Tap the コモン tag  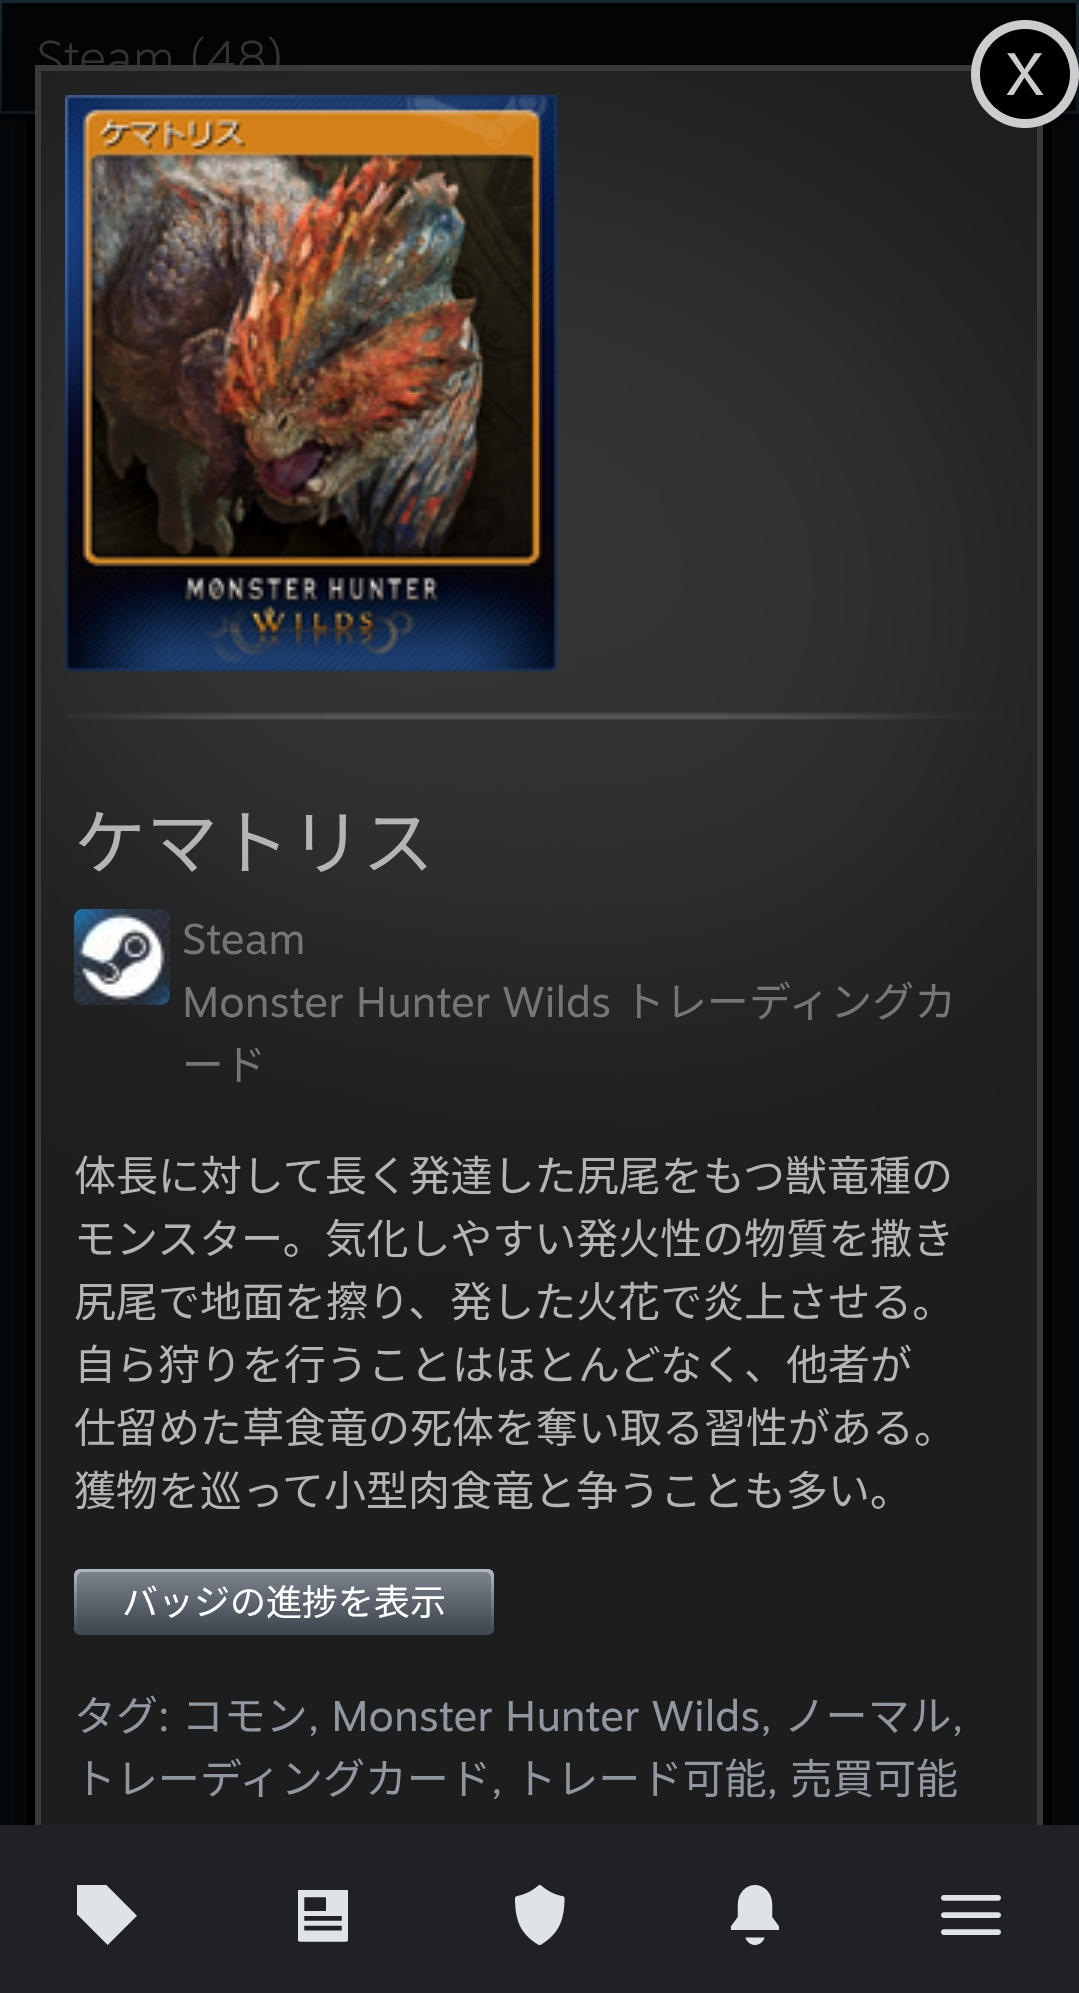tap(245, 1716)
